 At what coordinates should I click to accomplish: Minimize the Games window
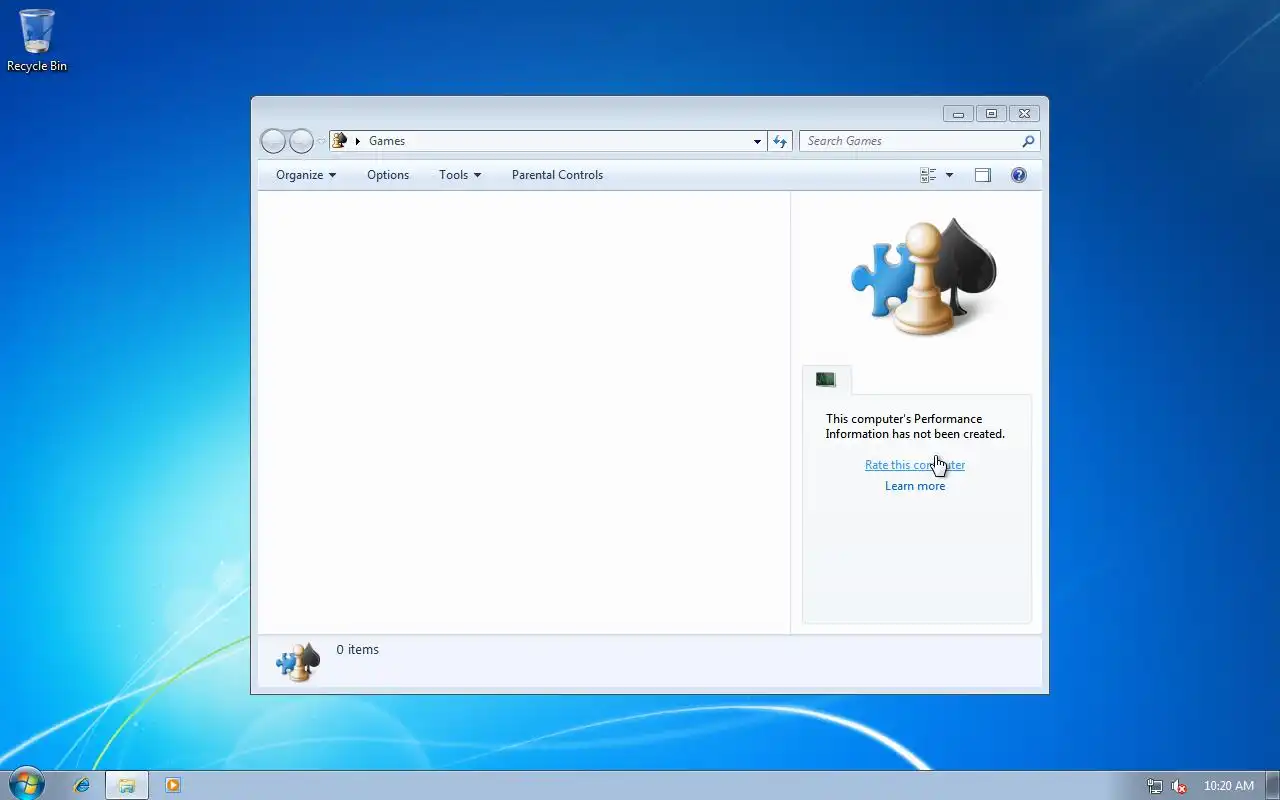[x=958, y=114]
